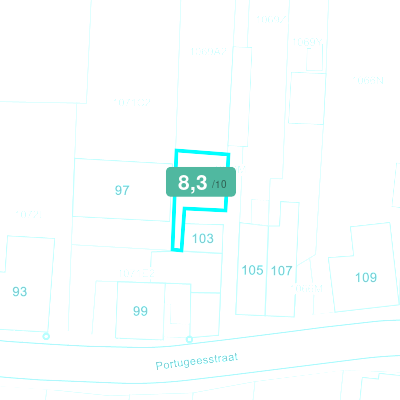Image resolution: width=400 pixels, height=400 pixels.
Task: Select building labeled 109
Action: [x=366, y=277]
